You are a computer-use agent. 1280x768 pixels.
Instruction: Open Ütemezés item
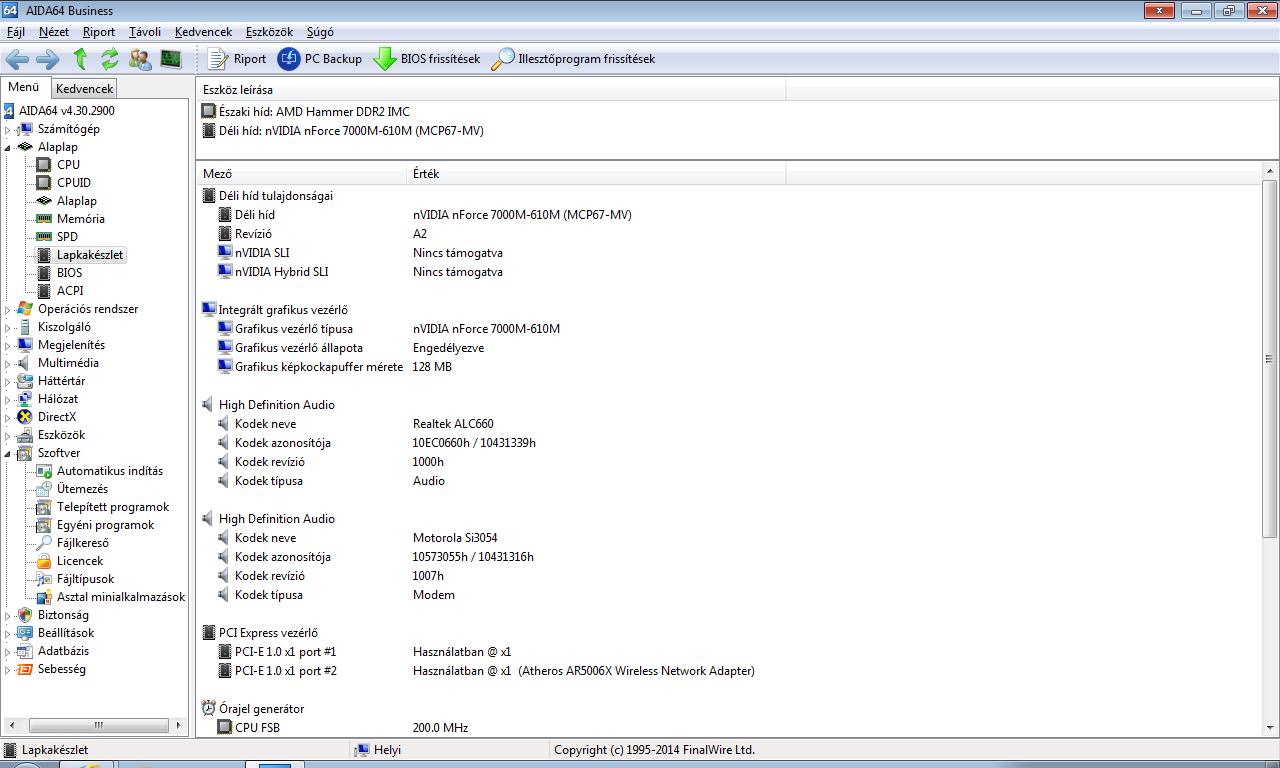pos(82,489)
